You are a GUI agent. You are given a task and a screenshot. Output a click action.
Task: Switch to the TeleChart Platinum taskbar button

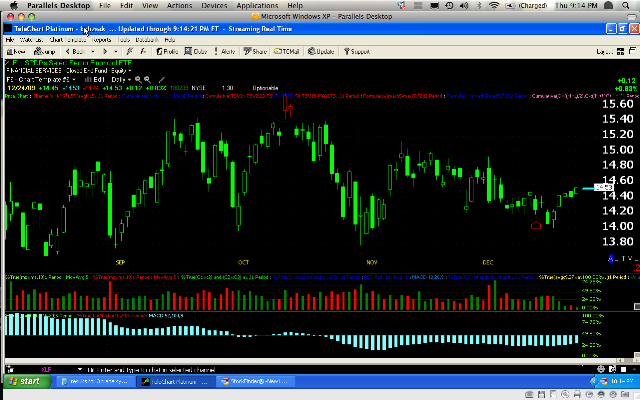175,382
